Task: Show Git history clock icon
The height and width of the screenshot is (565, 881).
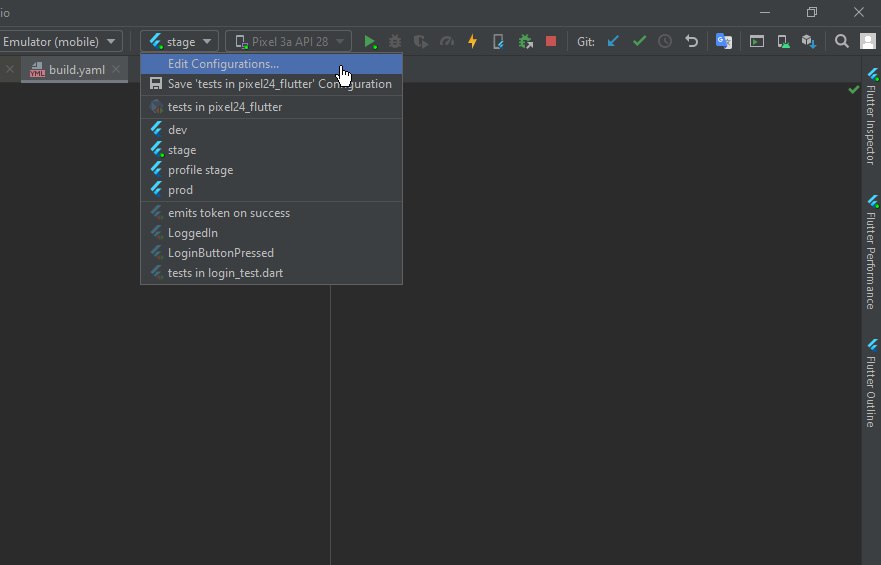Action: (x=665, y=42)
